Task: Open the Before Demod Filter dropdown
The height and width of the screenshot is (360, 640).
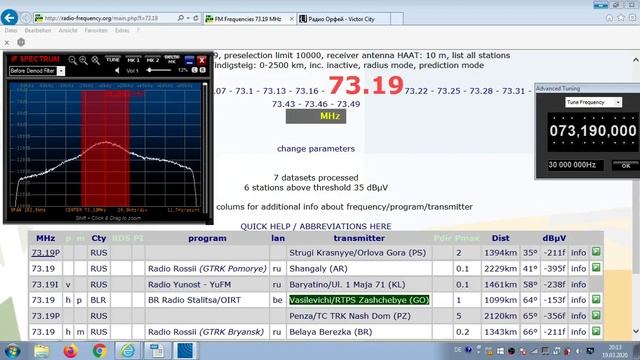Action: [61, 71]
